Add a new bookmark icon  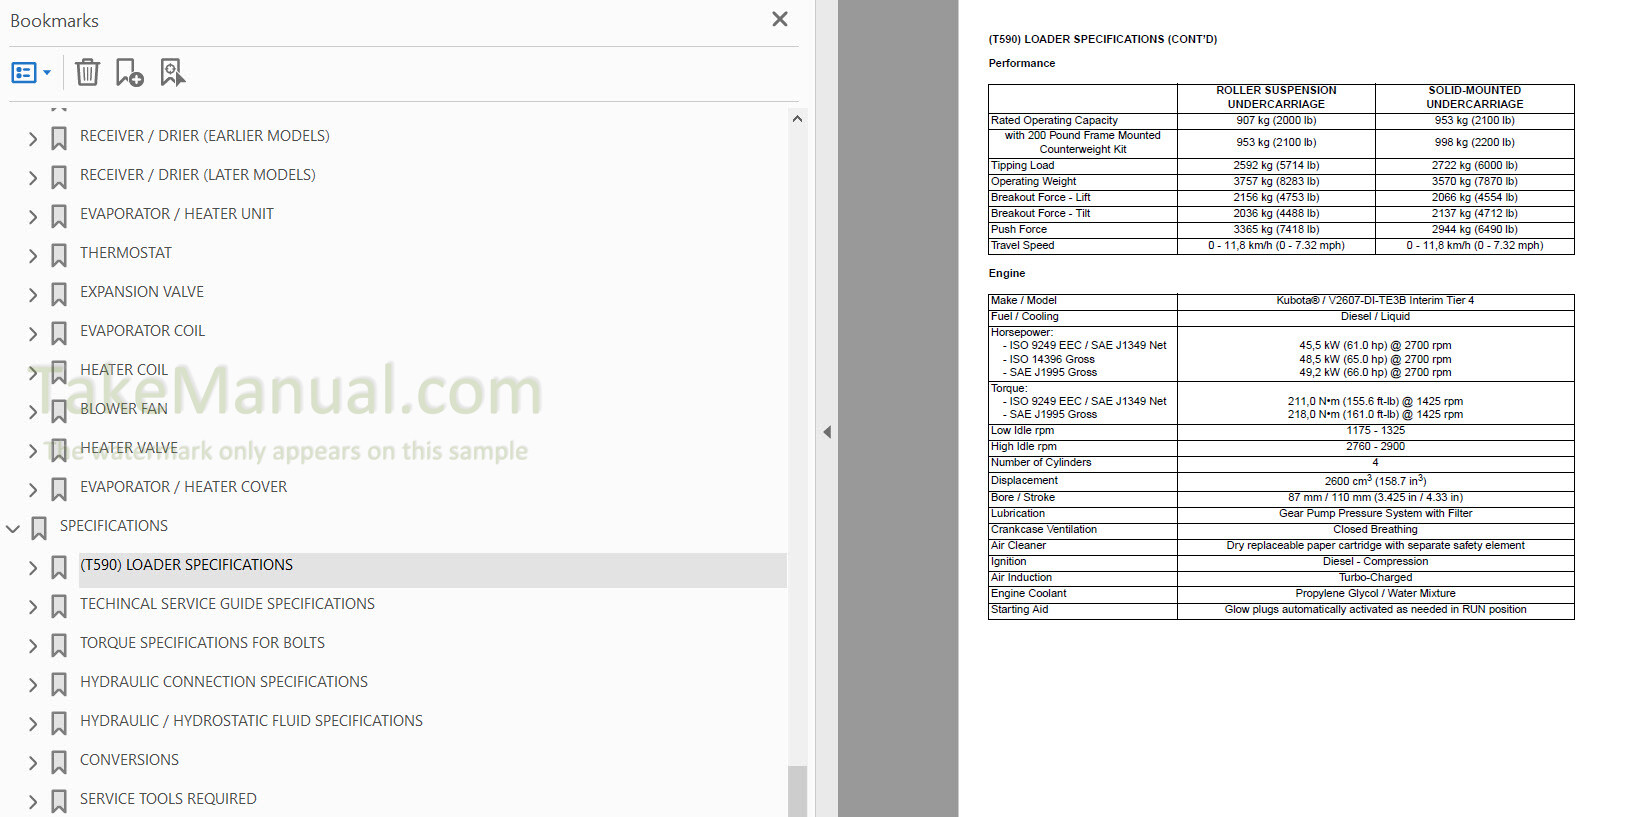click(129, 72)
